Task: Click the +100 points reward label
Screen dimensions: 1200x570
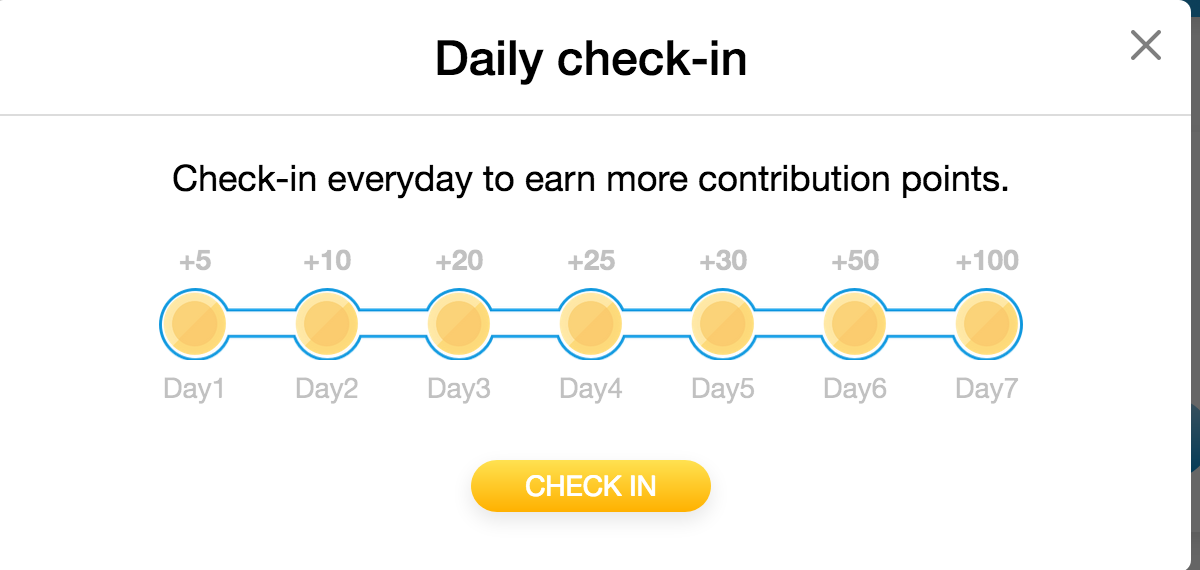Action: click(986, 262)
